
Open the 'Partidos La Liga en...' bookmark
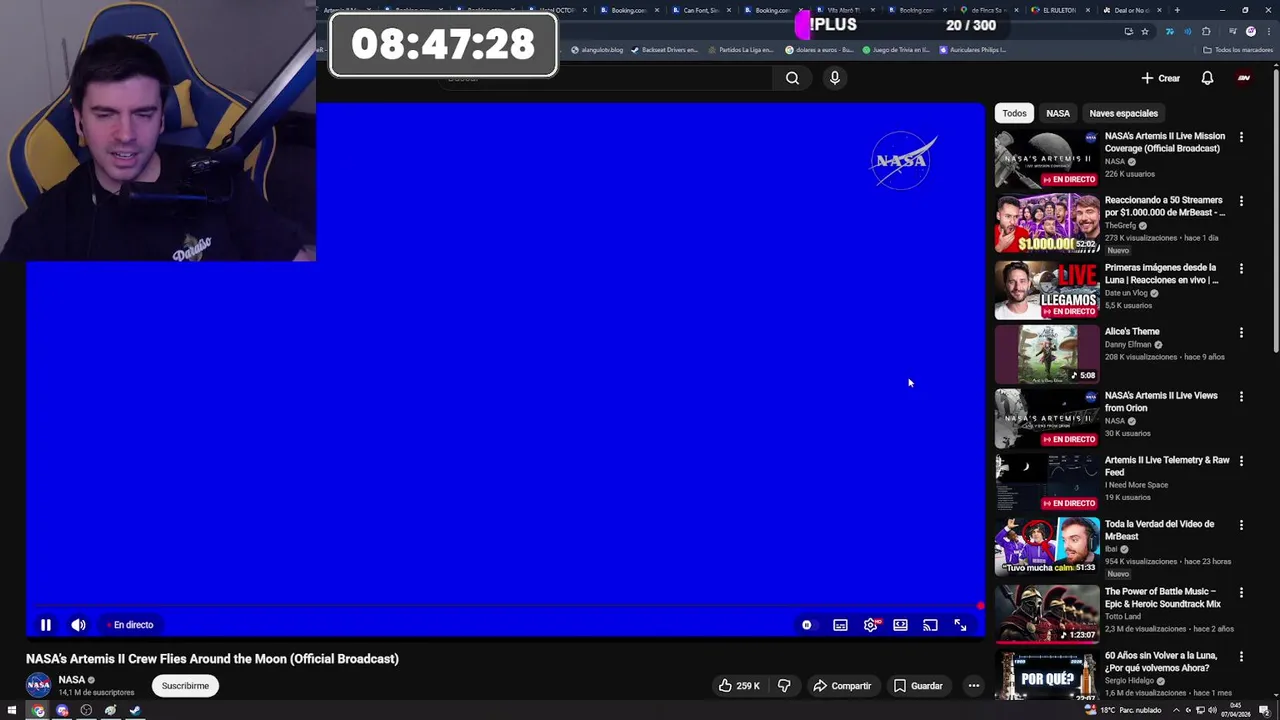click(x=741, y=50)
